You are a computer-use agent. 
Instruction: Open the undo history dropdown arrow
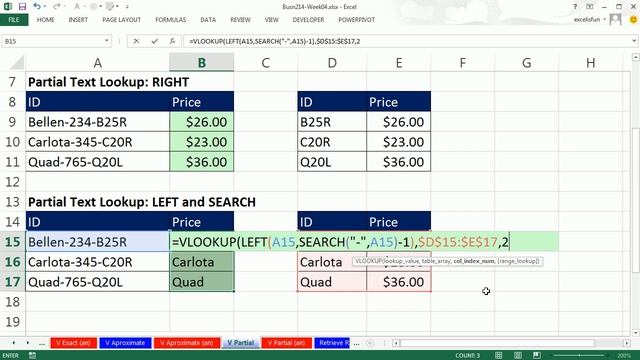44,7
